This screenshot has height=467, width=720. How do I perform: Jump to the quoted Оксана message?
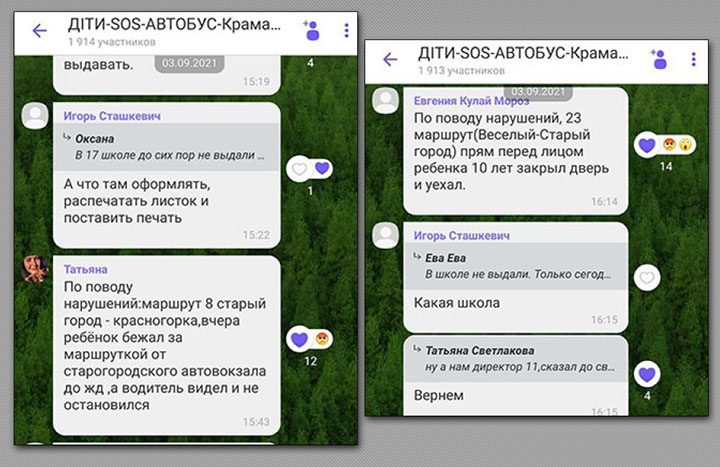click(x=165, y=147)
